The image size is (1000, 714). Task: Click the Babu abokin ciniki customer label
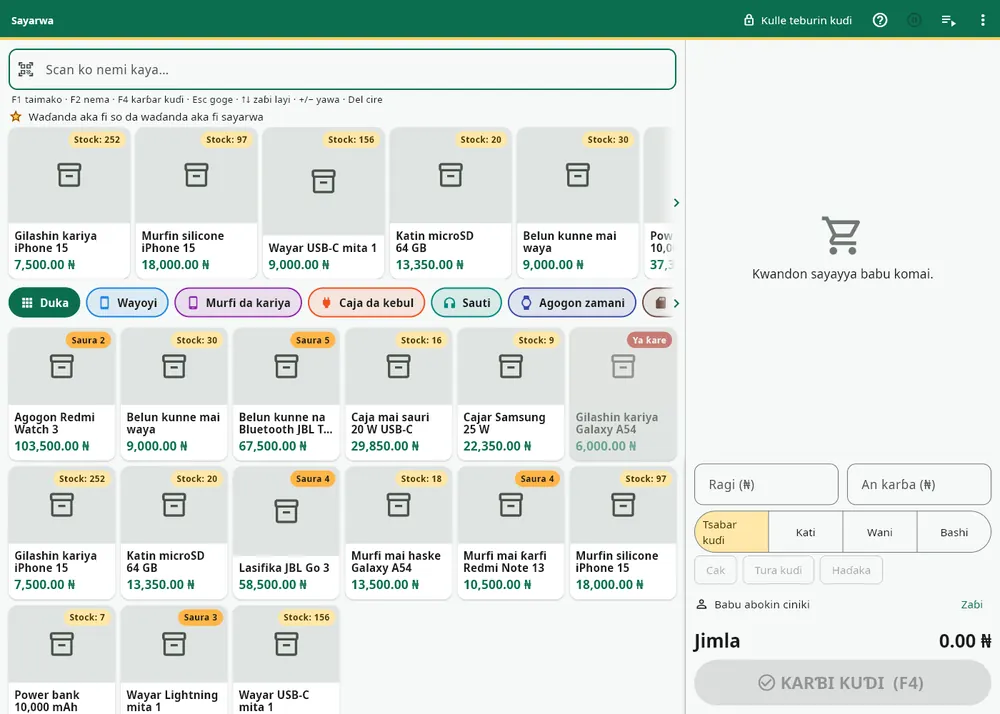(x=761, y=604)
